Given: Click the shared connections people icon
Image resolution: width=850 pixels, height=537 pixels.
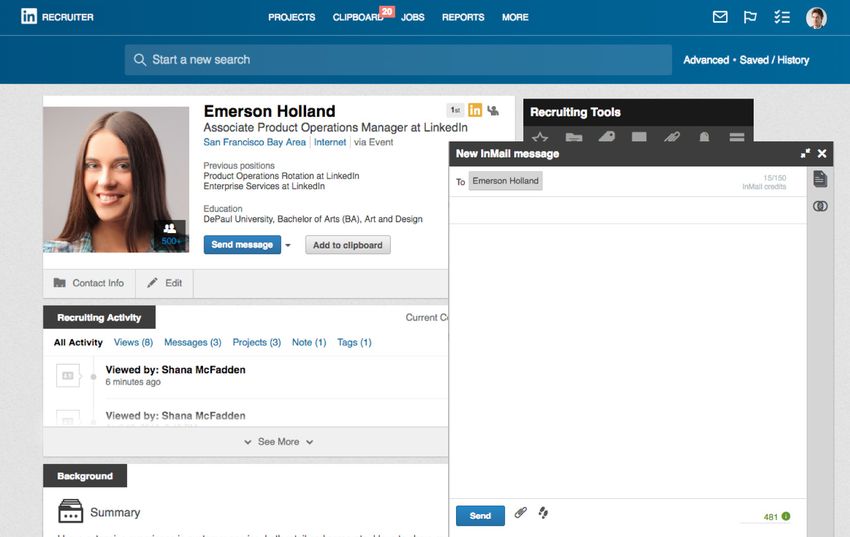Looking at the screenshot, I should tap(493, 110).
